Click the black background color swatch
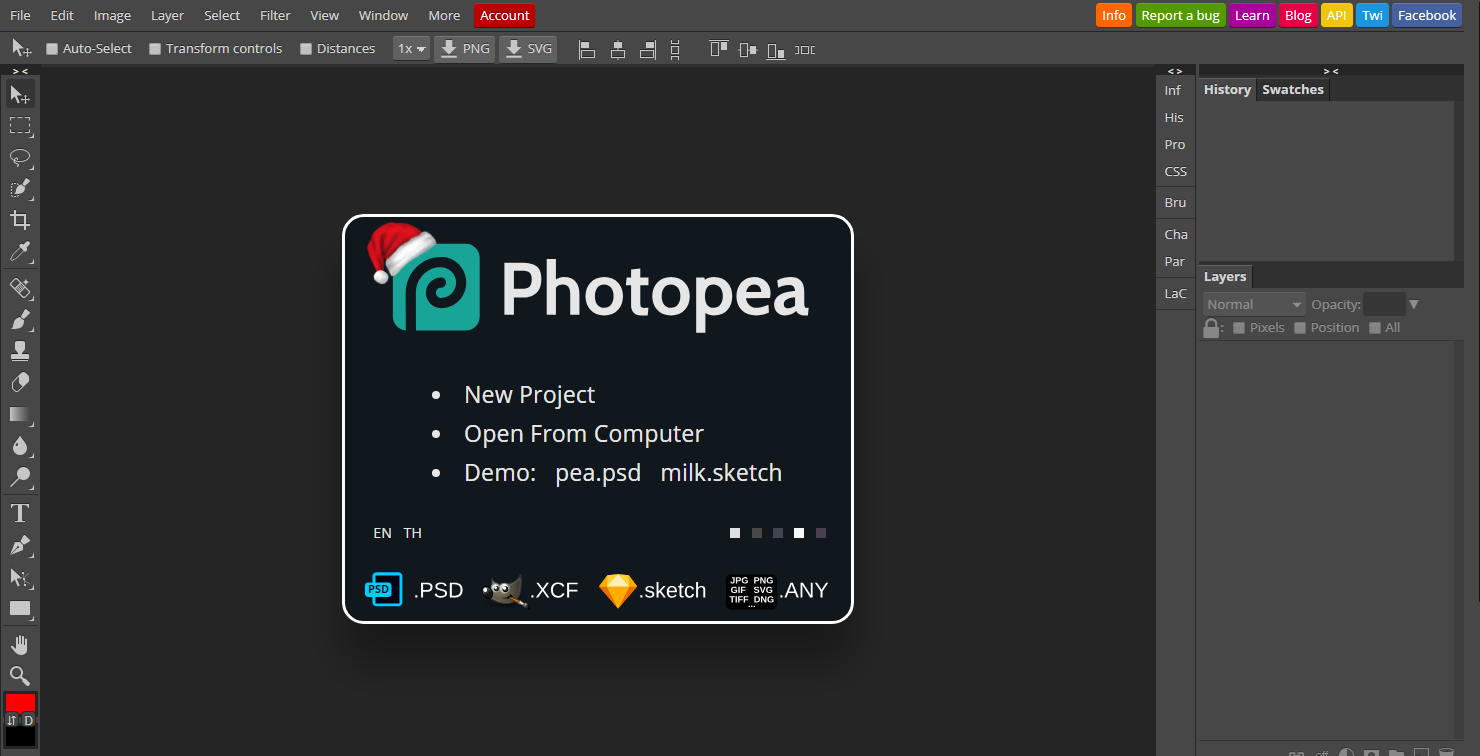 tap(20, 736)
